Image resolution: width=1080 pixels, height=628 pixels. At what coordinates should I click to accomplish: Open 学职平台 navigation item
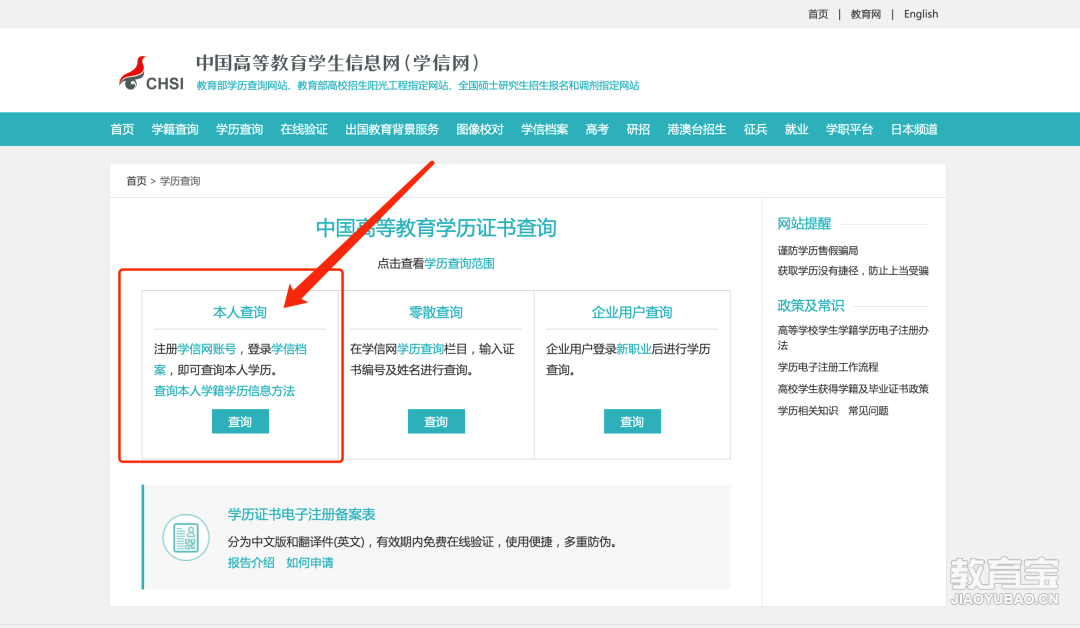click(849, 129)
